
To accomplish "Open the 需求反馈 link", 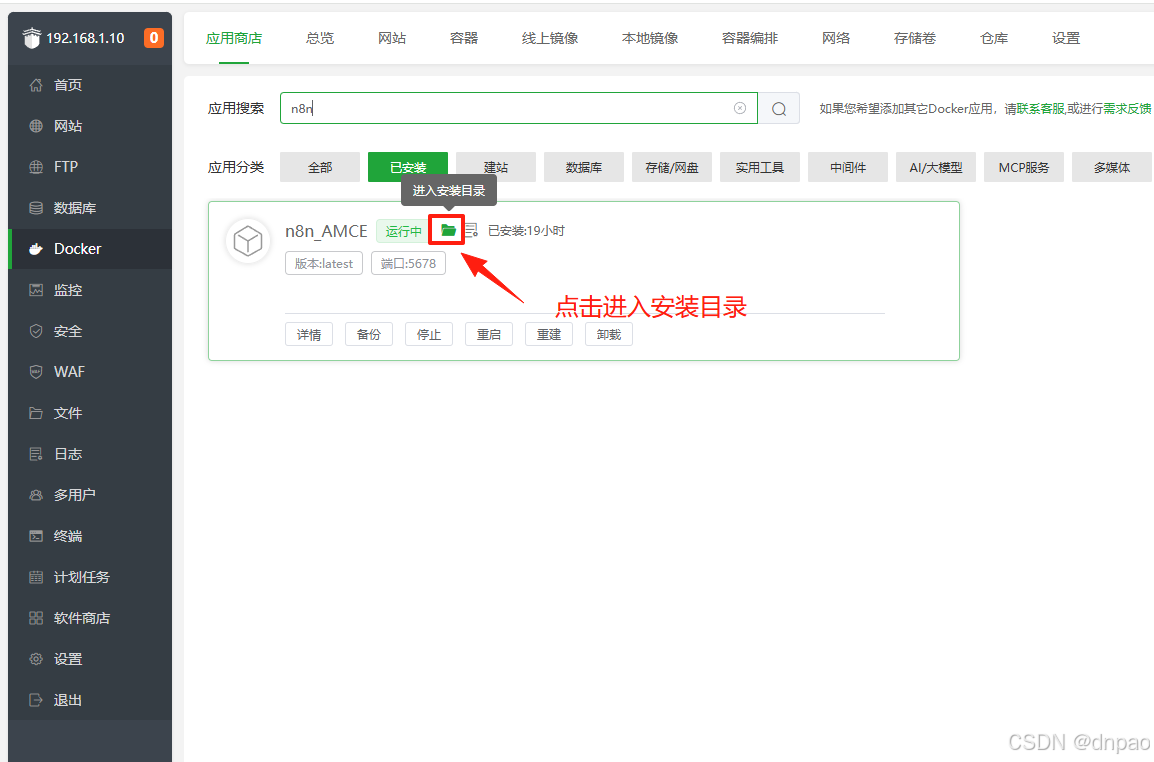I will [x=1128, y=108].
